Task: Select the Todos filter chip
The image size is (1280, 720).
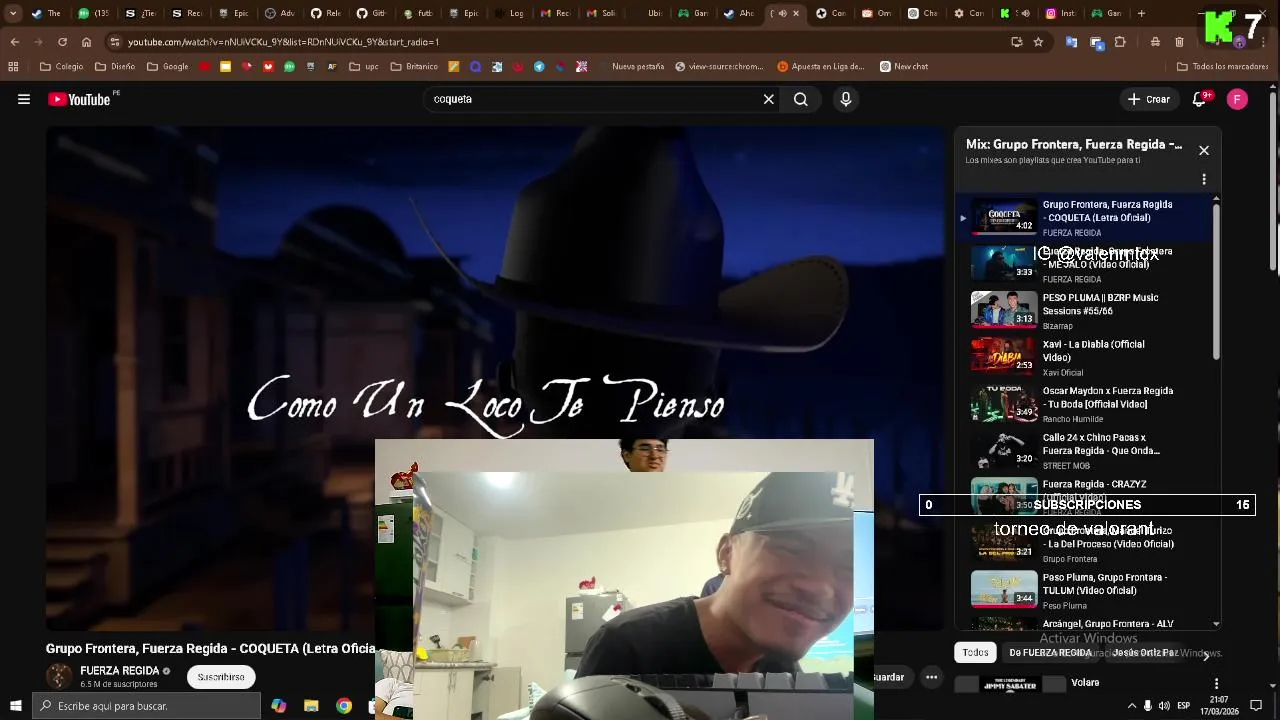Action: tap(975, 652)
